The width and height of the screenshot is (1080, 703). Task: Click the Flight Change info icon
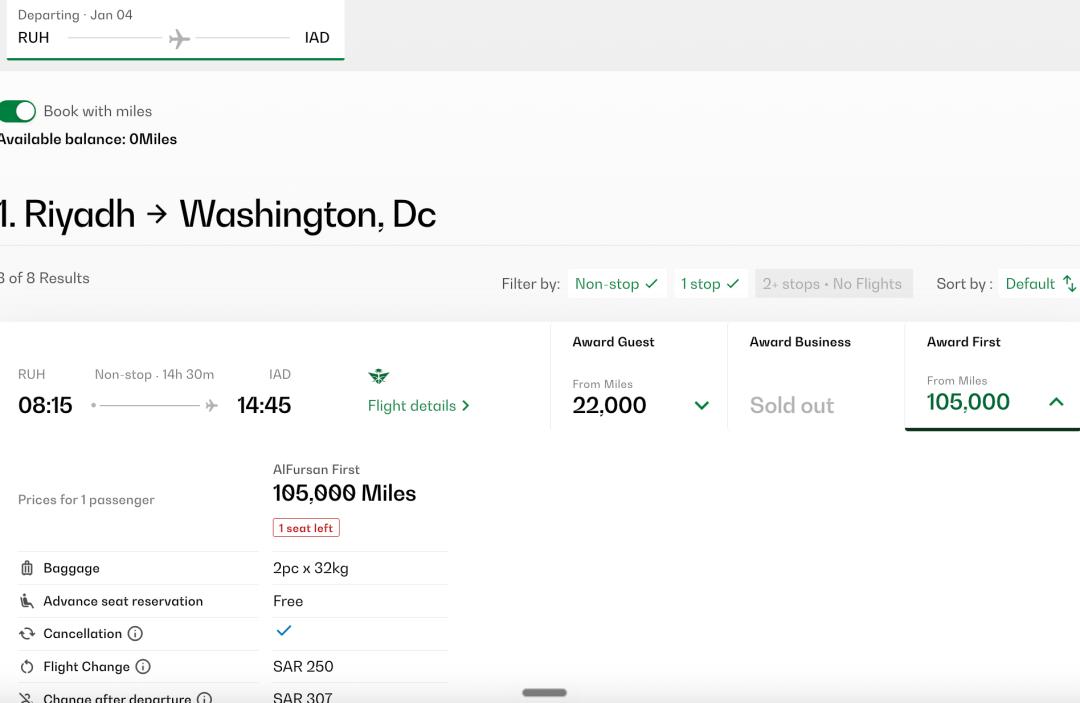click(143, 667)
